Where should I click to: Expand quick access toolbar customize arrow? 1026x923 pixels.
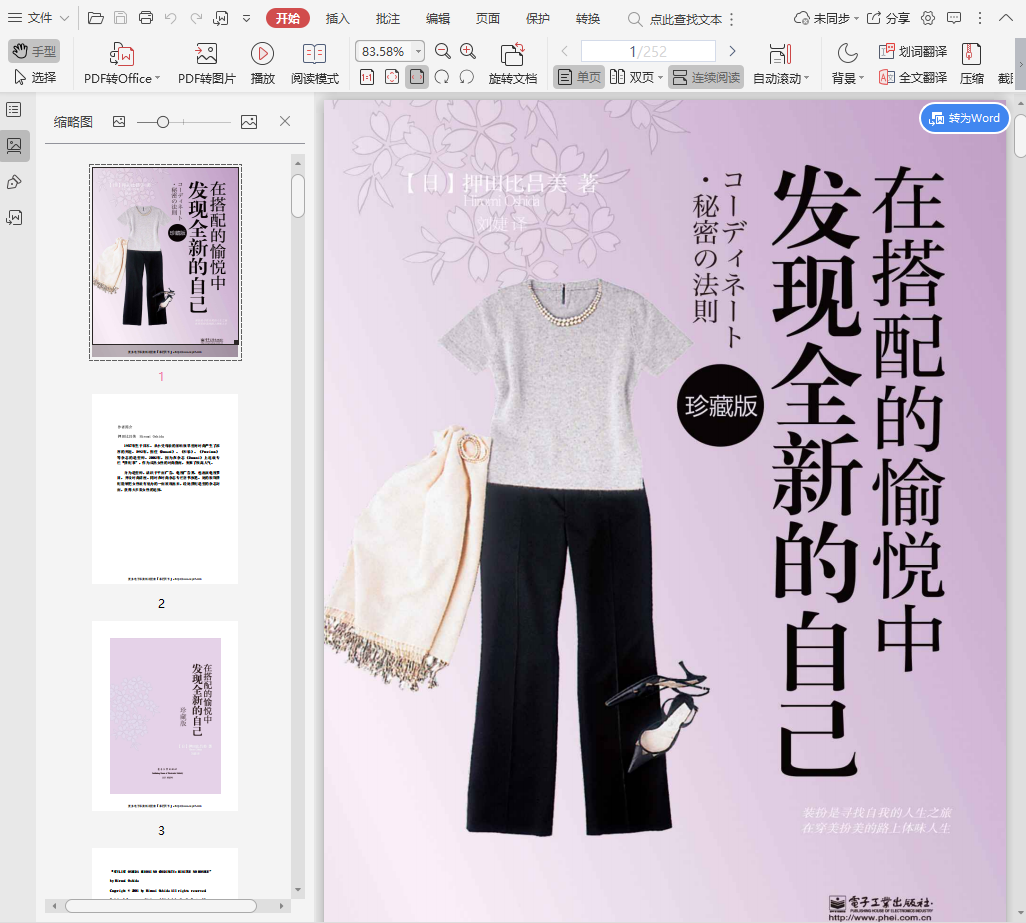246,18
